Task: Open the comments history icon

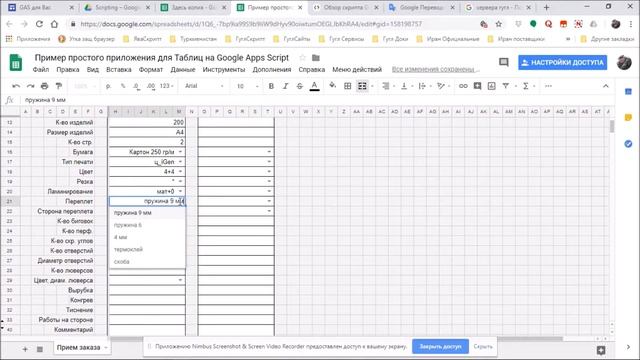Action: pyautogui.click(x=504, y=62)
